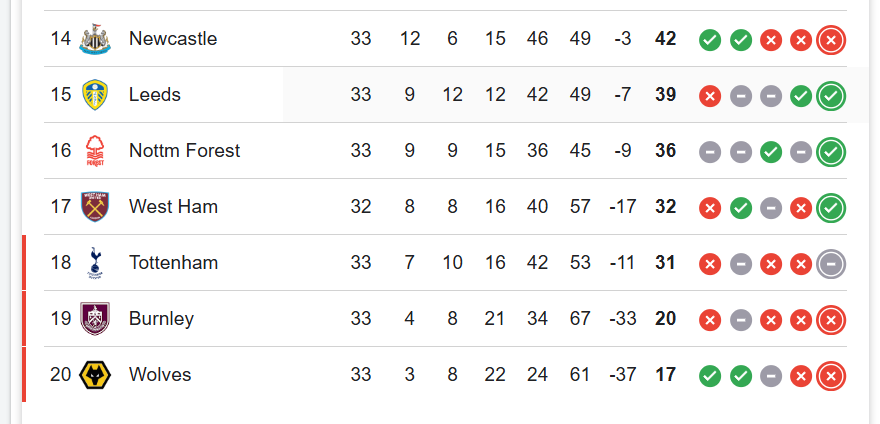The height and width of the screenshot is (424, 880).
Task: Click the Nottm Forest club crest
Action: [x=95, y=151]
